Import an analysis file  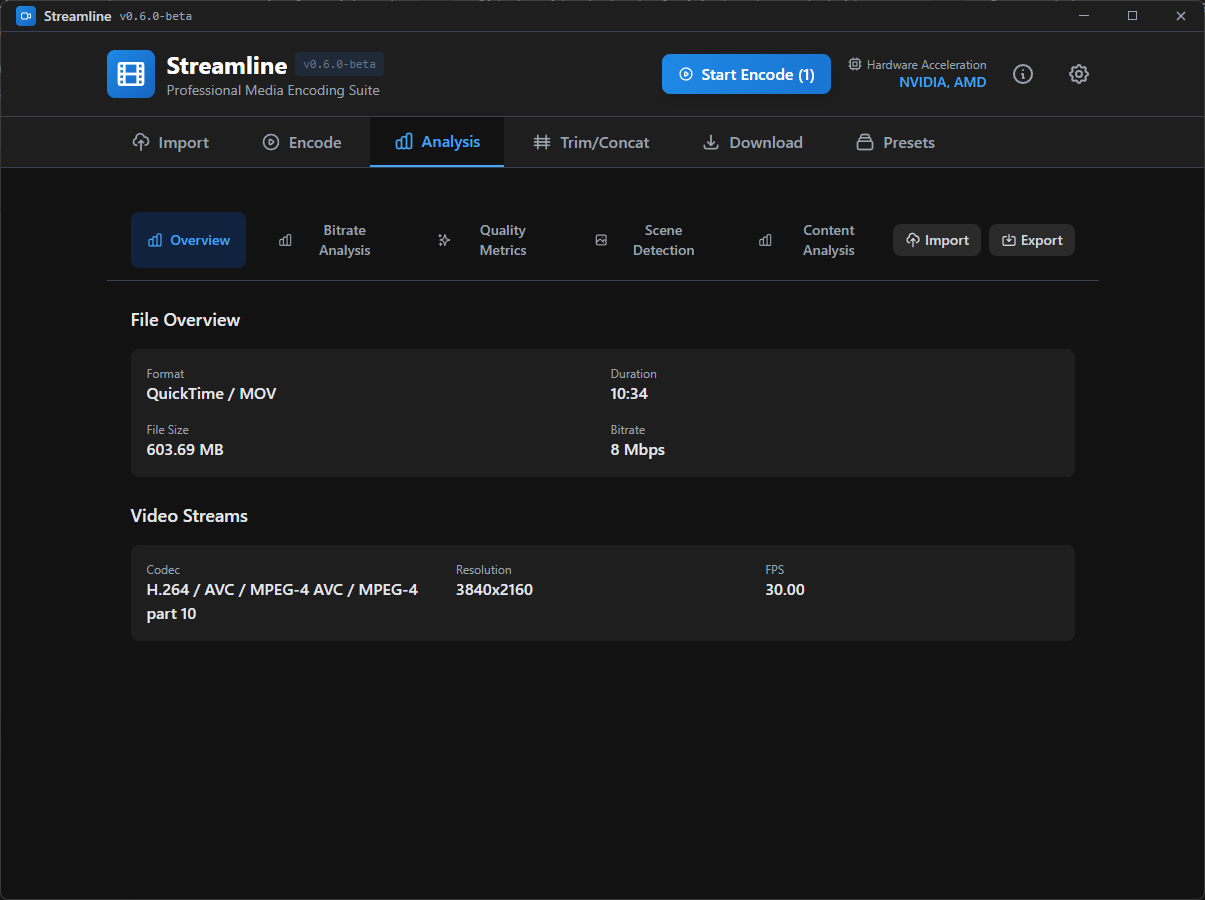click(936, 240)
